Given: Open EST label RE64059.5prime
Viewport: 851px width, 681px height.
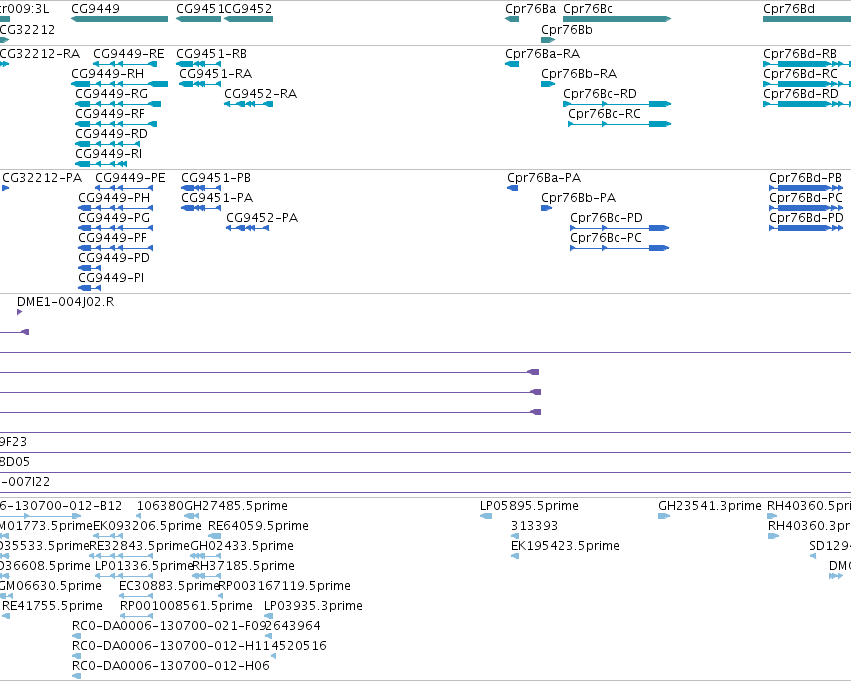Looking at the screenshot, I should pyautogui.click(x=258, y=526).
